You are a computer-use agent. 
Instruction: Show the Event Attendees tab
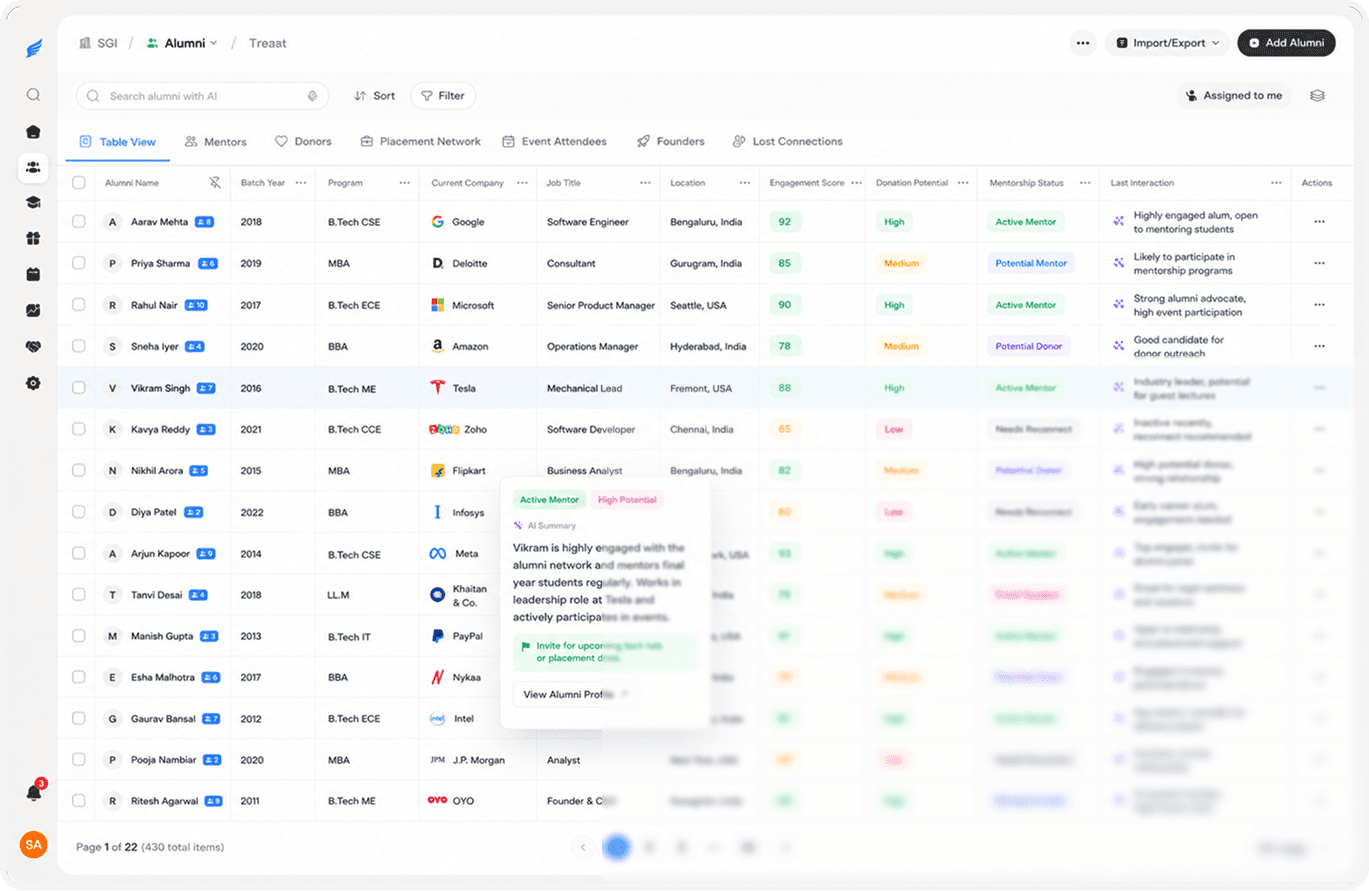[x=554, y=142]
